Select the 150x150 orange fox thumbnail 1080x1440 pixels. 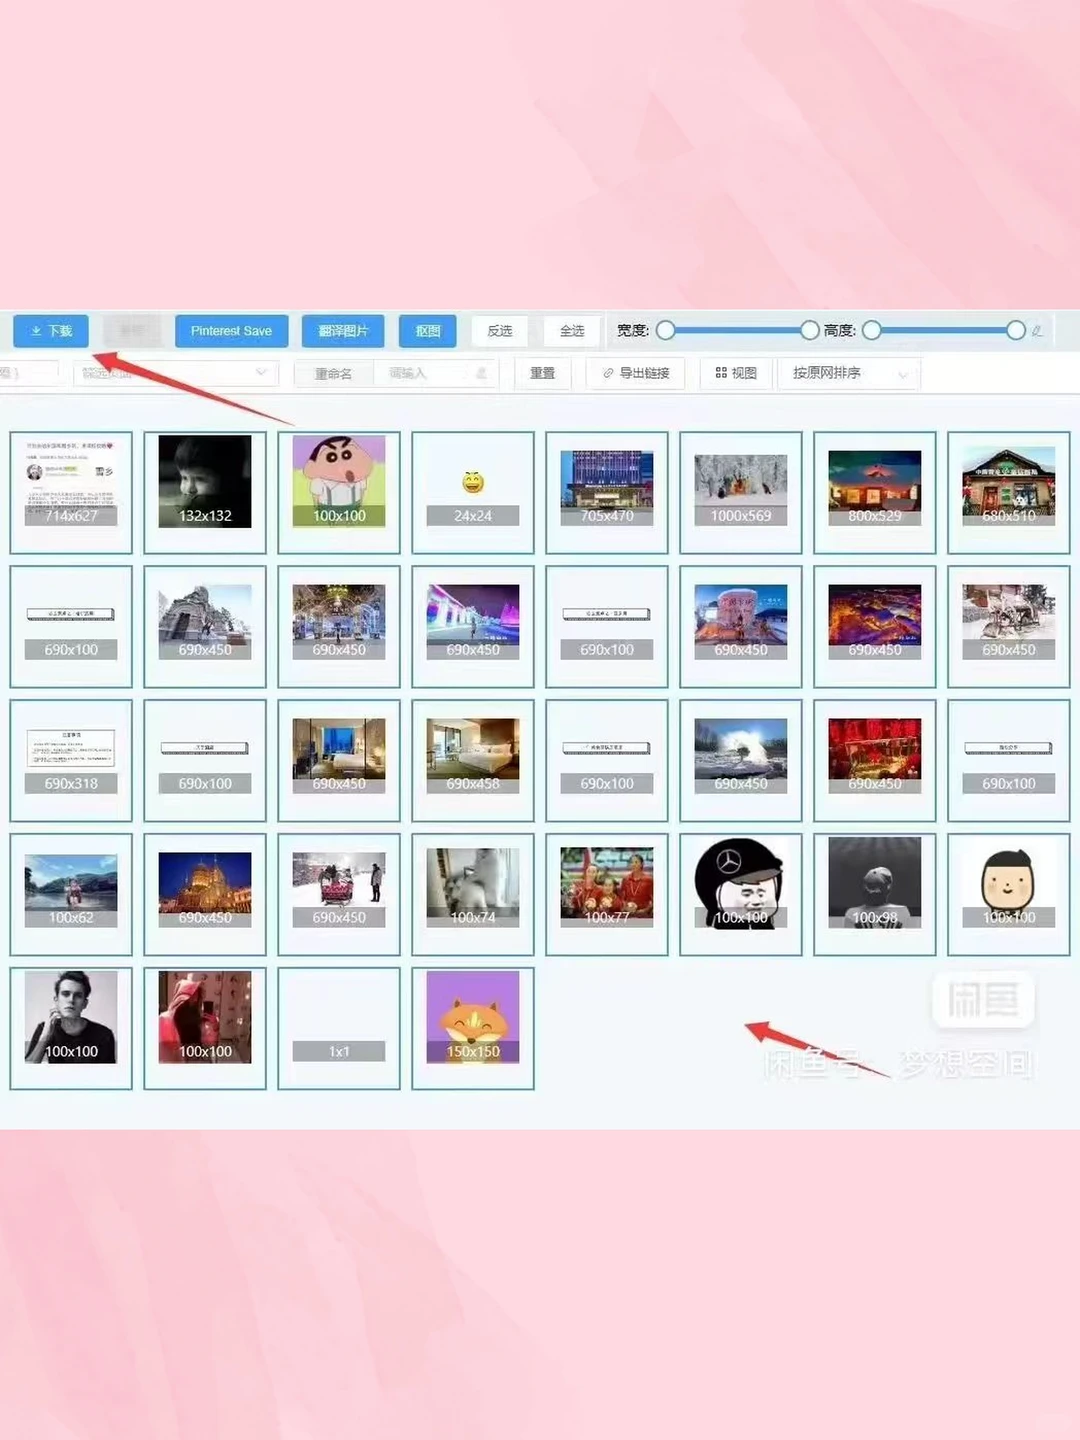[x=473, y=1028]
